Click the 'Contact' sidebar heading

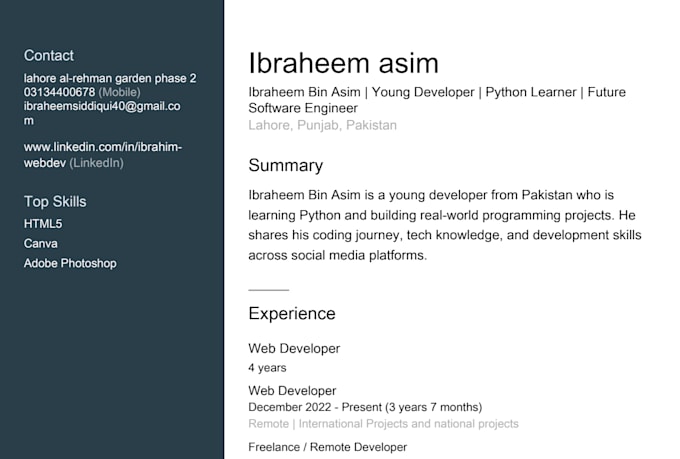(49, 56)
